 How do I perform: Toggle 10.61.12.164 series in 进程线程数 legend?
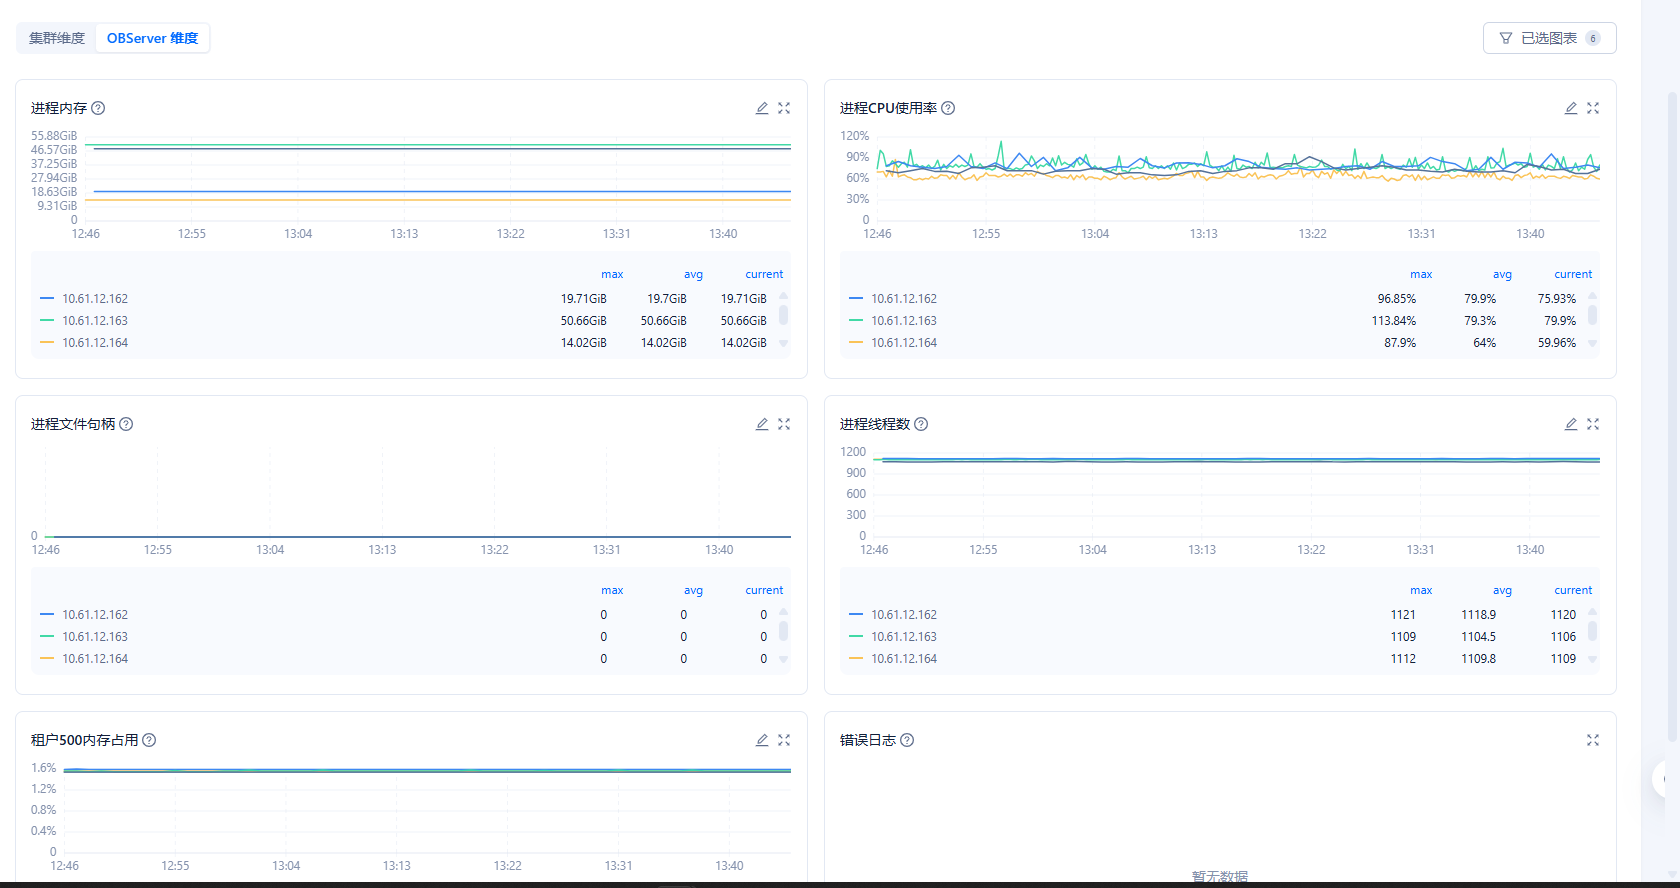[x=903, y=659]
